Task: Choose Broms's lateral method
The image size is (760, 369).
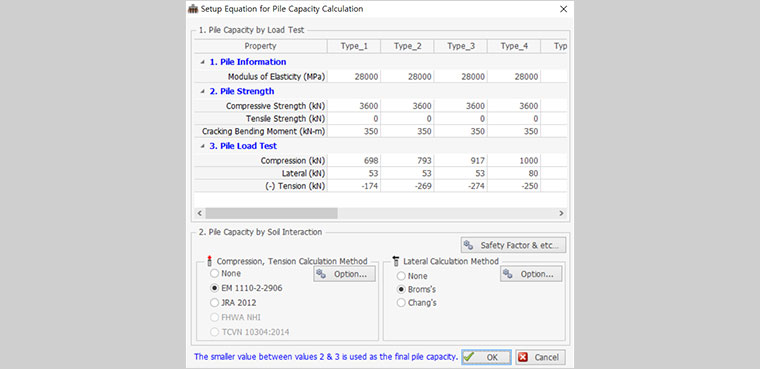Action: point(401,289)
